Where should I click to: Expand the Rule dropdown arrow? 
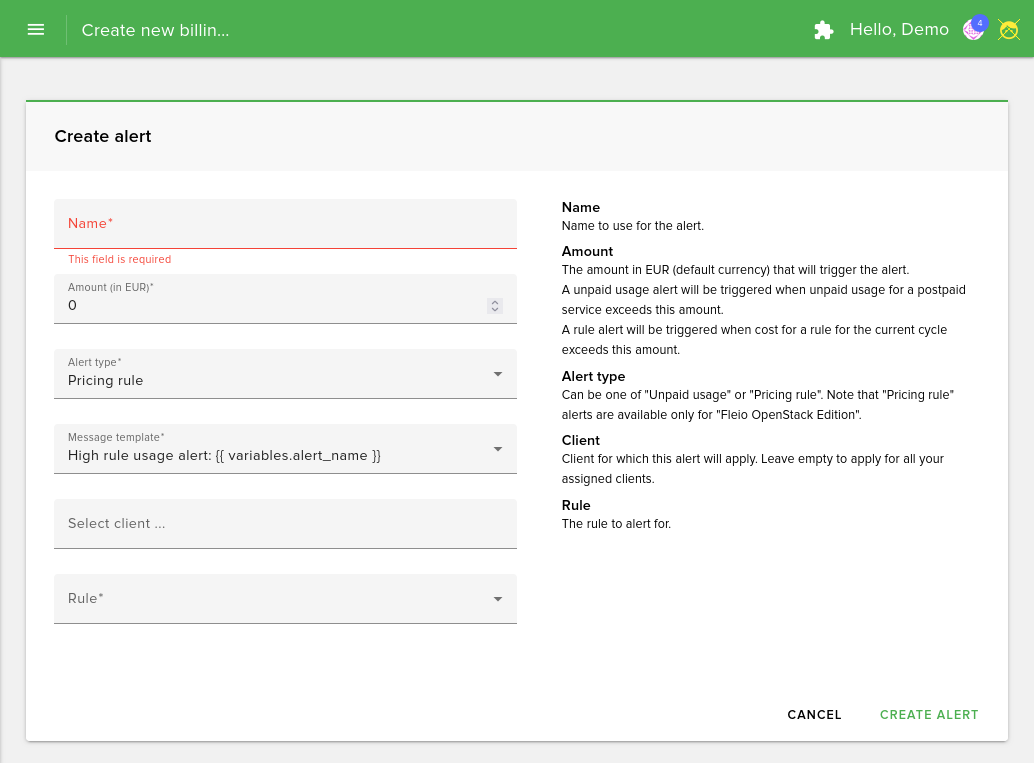coord(497,599)
